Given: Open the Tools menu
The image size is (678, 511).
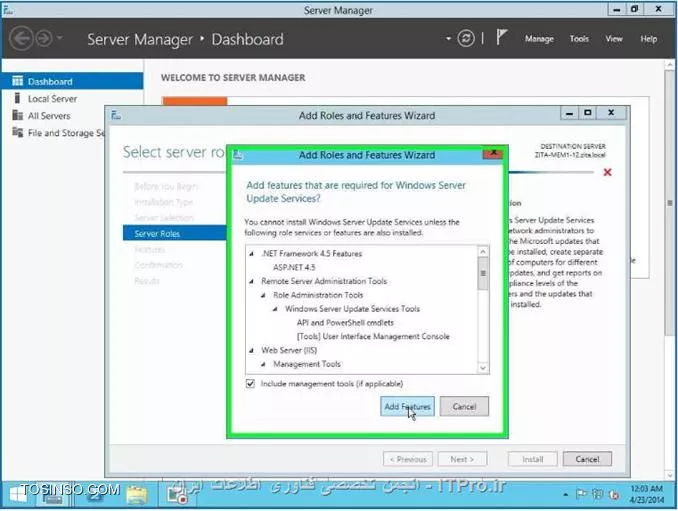Looking at the screenshot, I should (579, 39).
